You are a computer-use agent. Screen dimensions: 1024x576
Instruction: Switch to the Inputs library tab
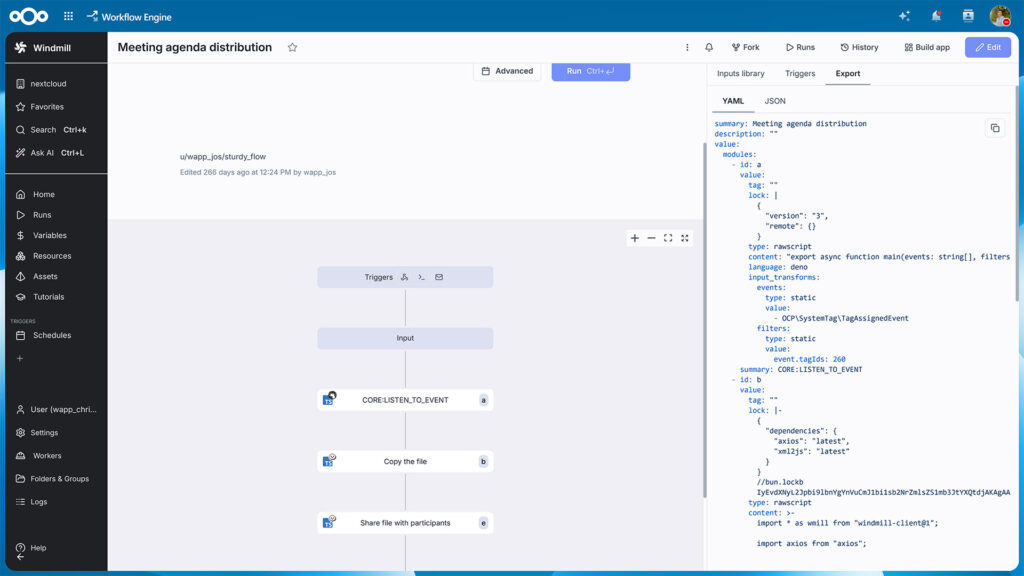point(741,74)
